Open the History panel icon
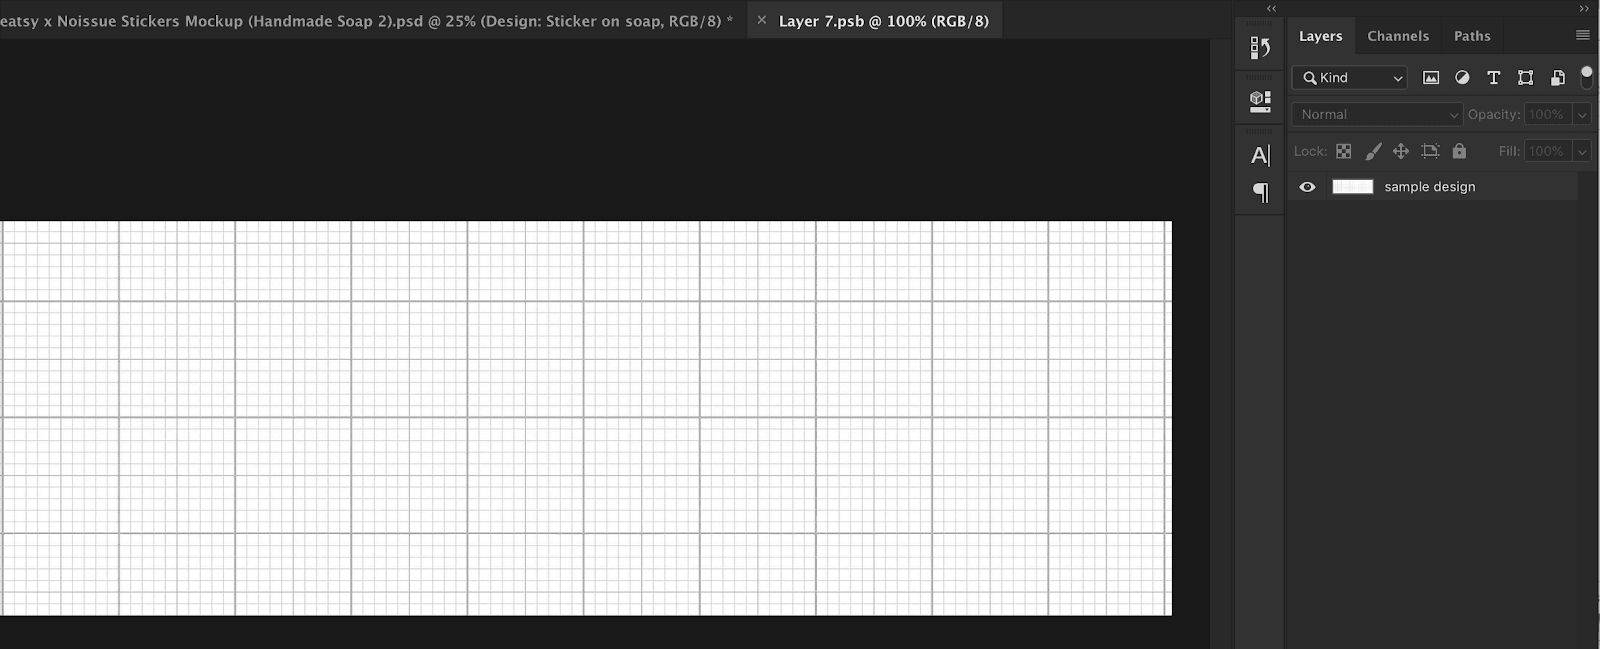Viewport: 1600px width, 649px height. [x=1260, y=48]
